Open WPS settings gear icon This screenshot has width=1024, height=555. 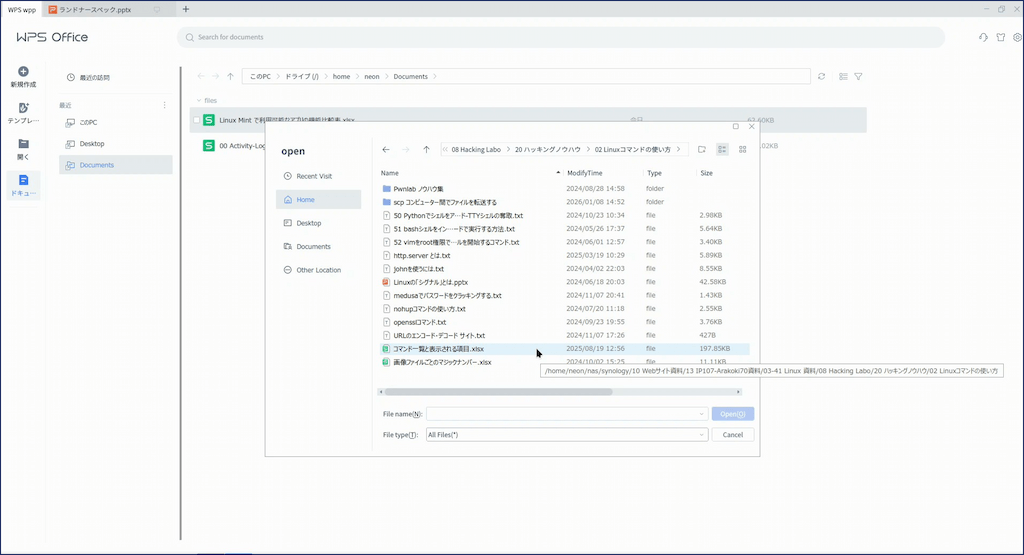coord(1017,37)
